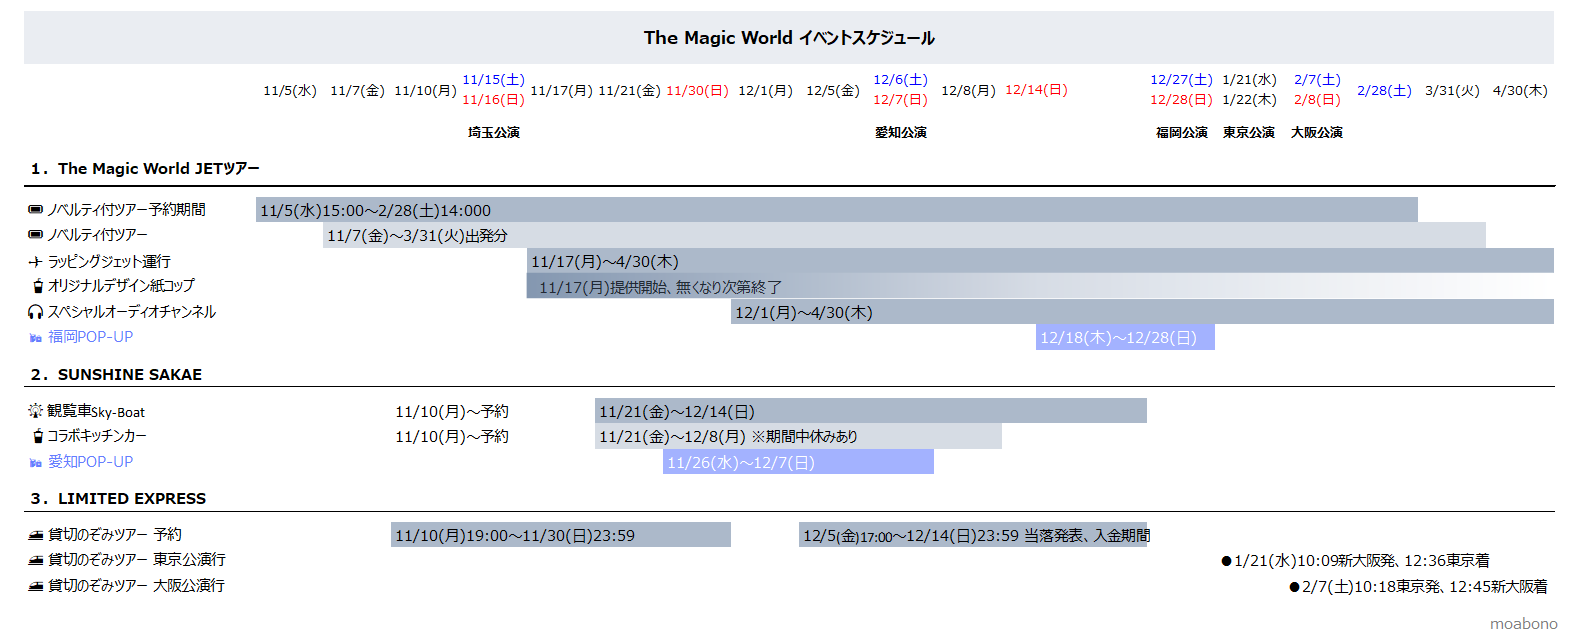Click the 12/1(月)～4/30(木) audio channel bar
This screenshot has width=1580, height=637.
point(1141,312)
